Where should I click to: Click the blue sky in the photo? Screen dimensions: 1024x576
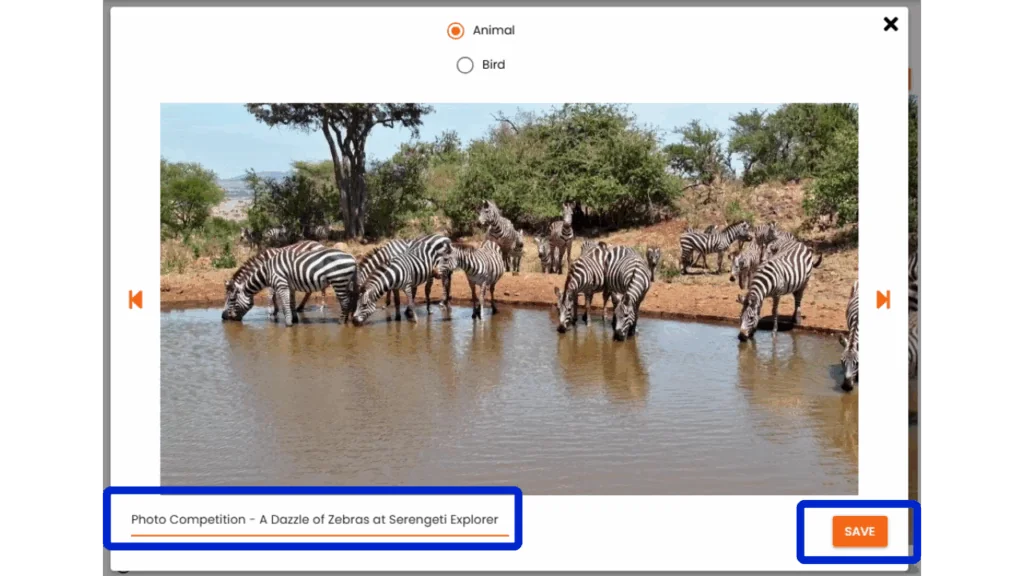coord(210,135)
